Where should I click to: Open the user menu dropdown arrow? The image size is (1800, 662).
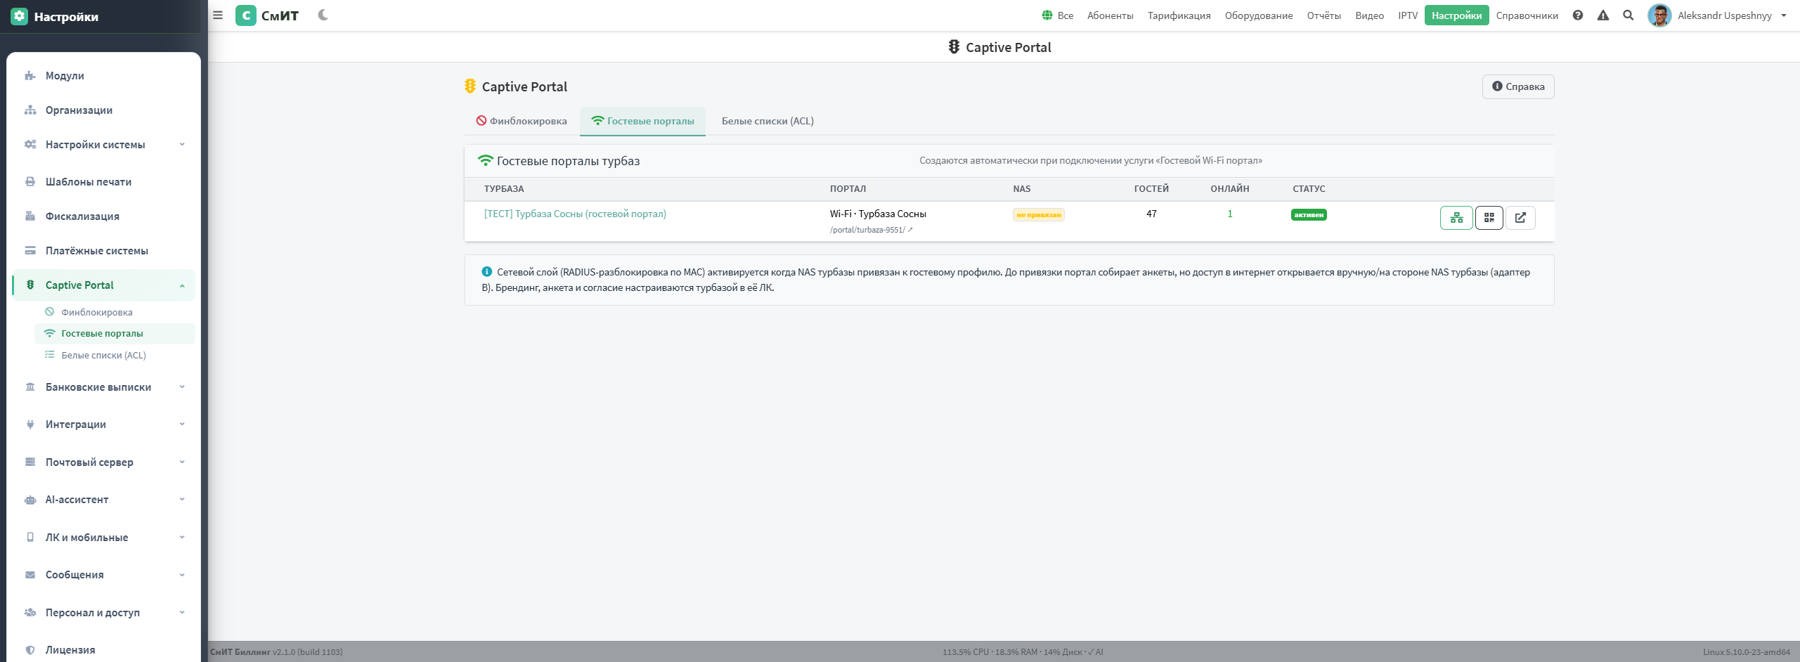[x=1784, y=15]
